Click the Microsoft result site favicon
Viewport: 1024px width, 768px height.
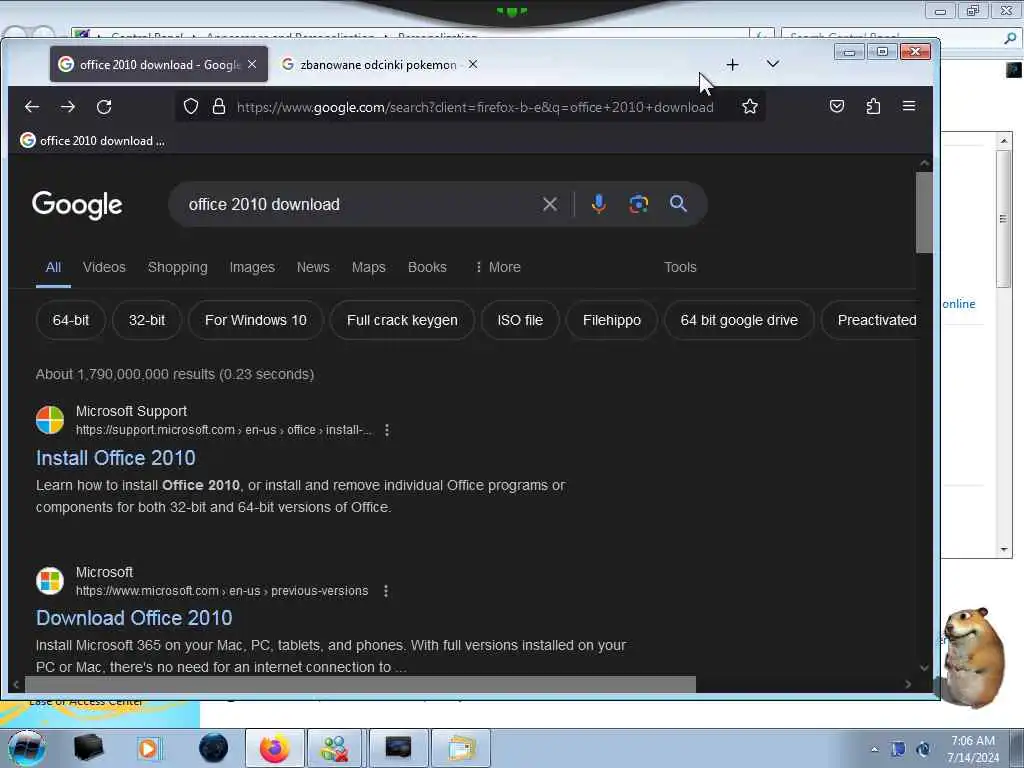click(x=50, y=581)
